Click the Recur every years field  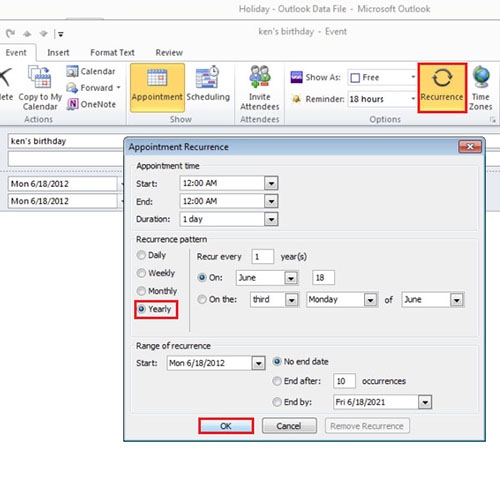pyautogui.click(x=262, y=257)
